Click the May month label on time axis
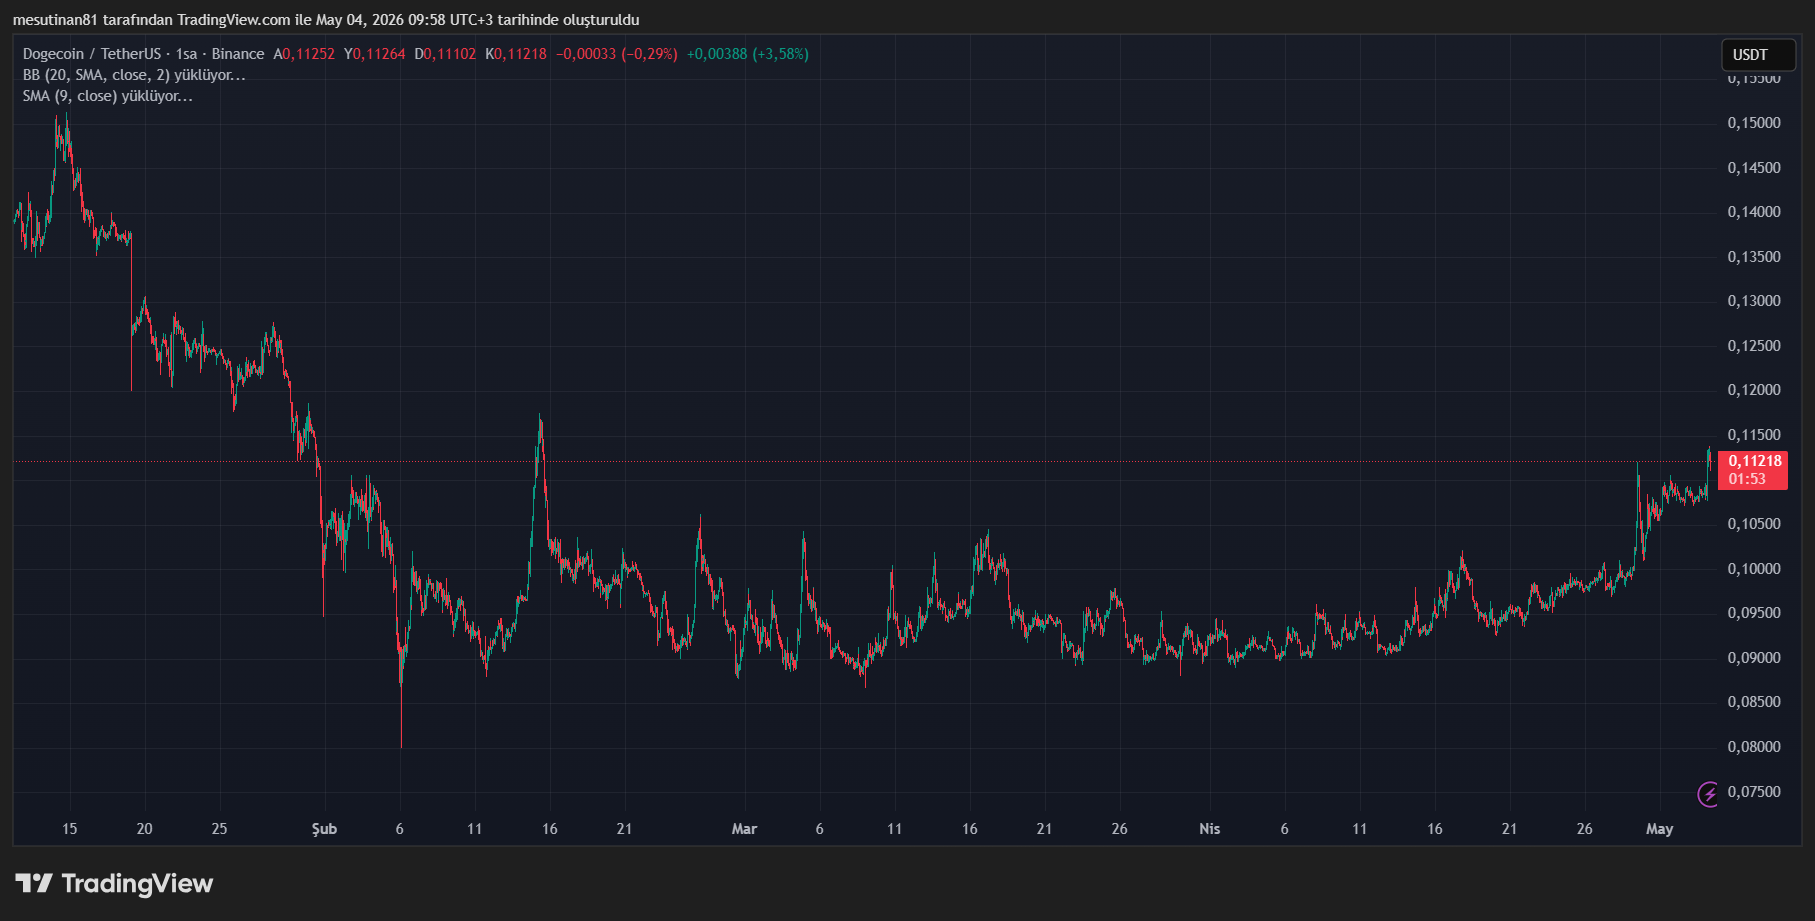 [x=1660, y=829]
